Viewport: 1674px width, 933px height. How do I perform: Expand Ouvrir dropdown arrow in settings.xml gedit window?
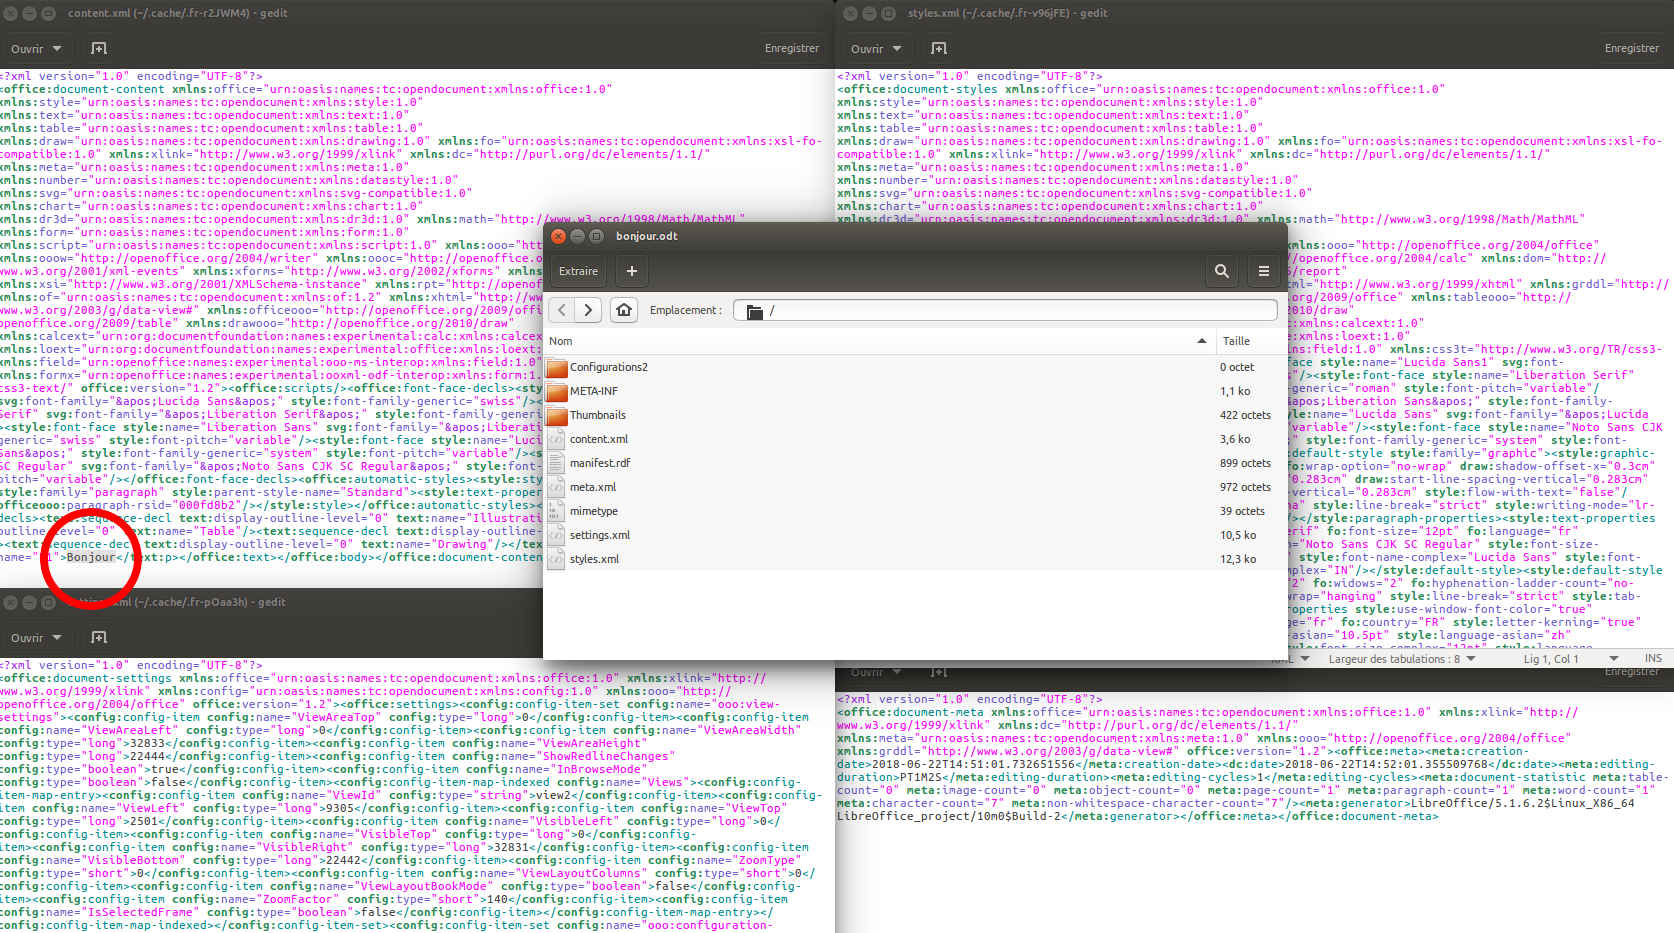click(57, 637)
